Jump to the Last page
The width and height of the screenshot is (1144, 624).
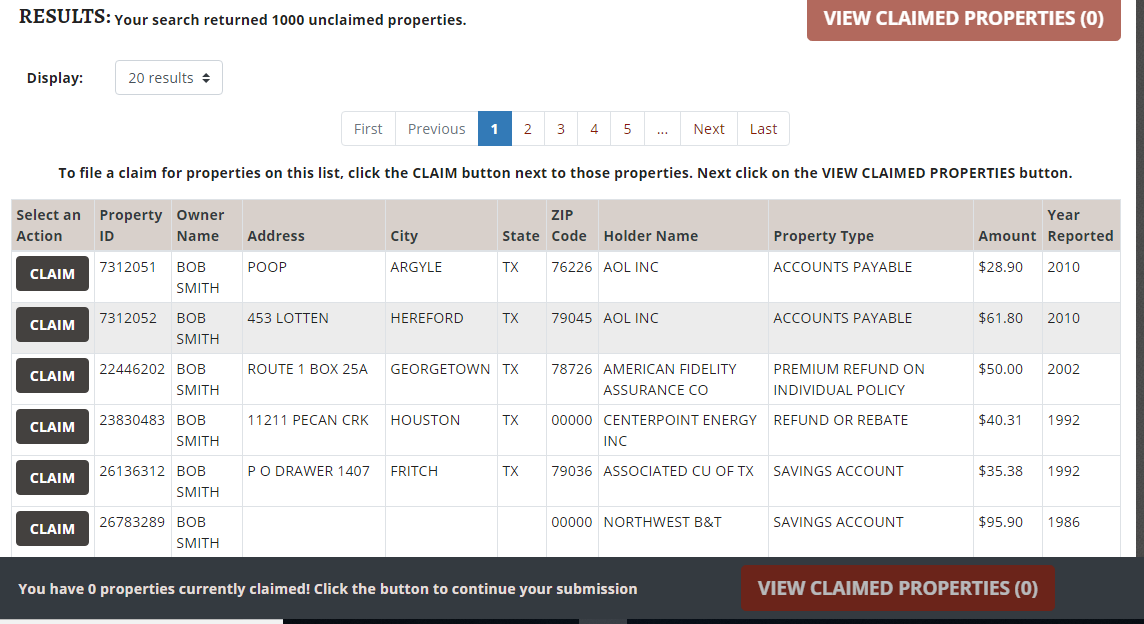coord(762,128)
